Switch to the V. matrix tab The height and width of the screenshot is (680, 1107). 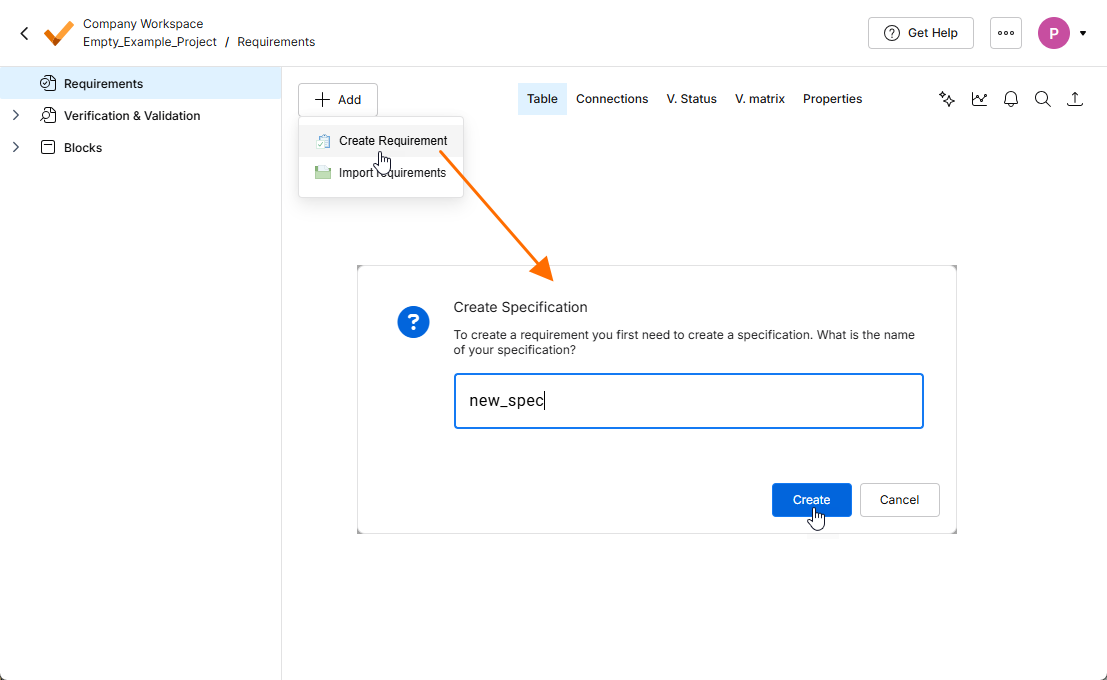coord(760,99)
